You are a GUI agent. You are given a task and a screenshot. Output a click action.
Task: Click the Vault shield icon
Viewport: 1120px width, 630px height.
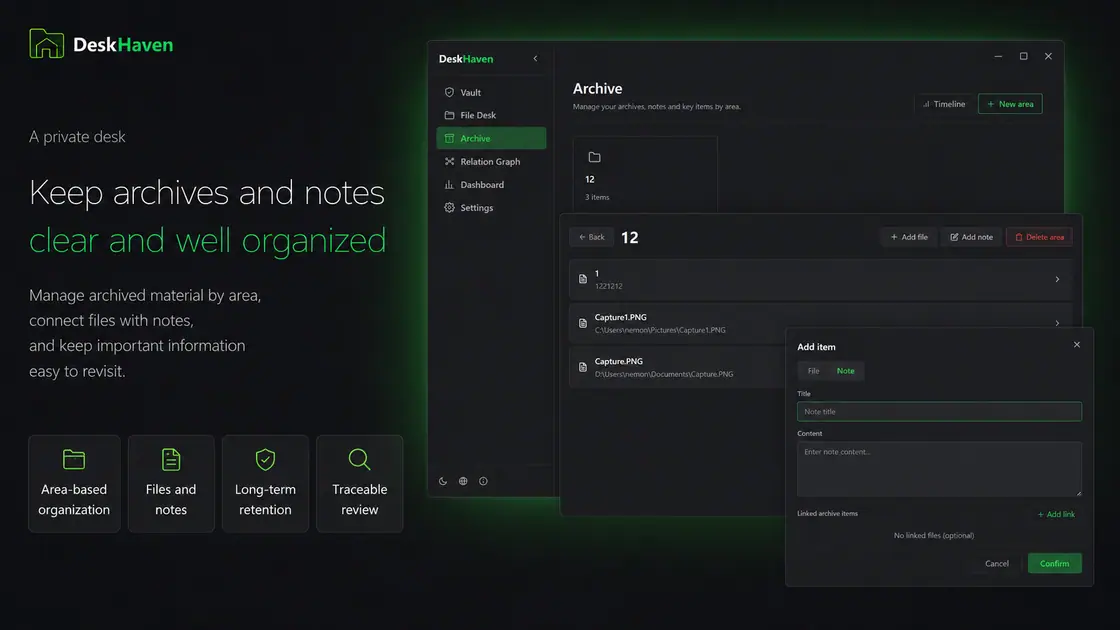pyautogui.click(x=449, y=92)
